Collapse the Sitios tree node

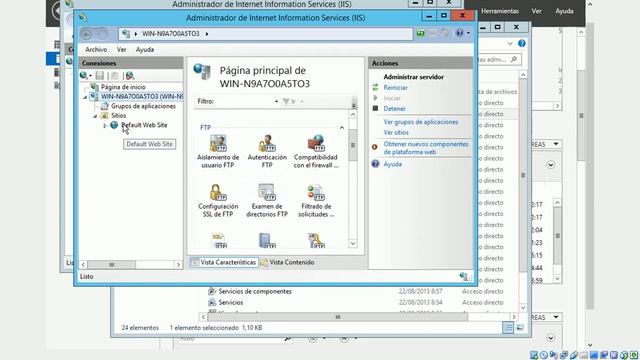click(95, 116)
